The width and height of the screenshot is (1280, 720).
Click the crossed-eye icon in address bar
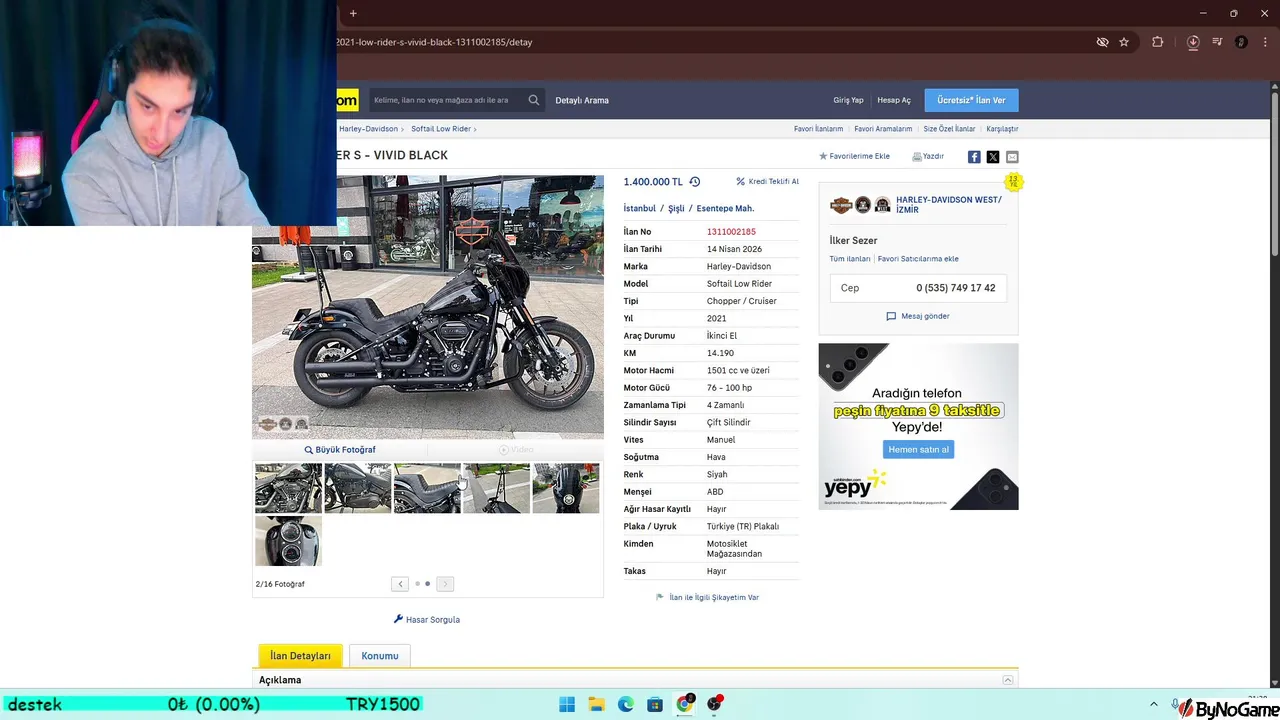[1102, 42]
